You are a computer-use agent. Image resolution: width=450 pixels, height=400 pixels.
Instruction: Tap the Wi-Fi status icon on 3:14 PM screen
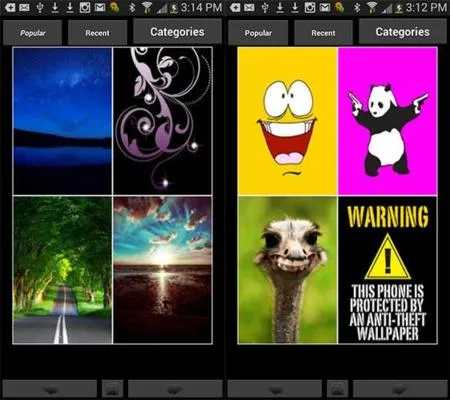146,7
